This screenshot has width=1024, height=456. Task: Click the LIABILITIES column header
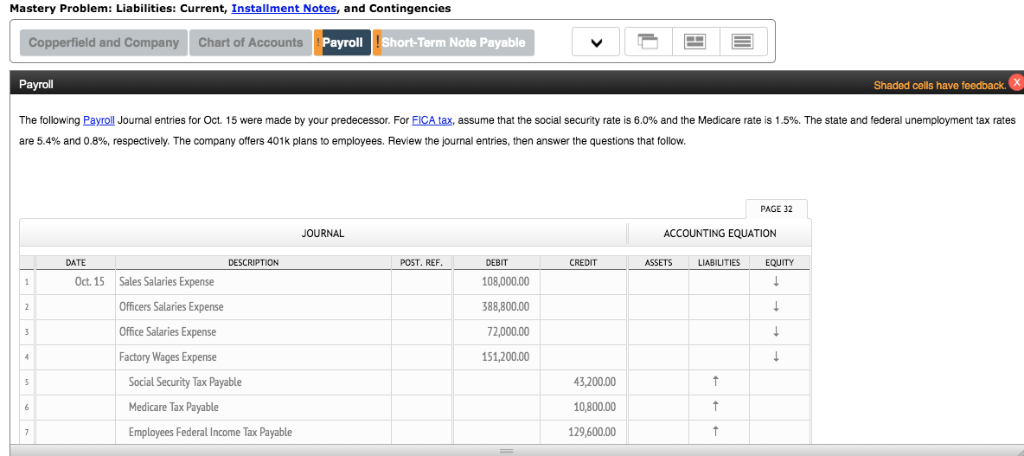pos(719,263)
